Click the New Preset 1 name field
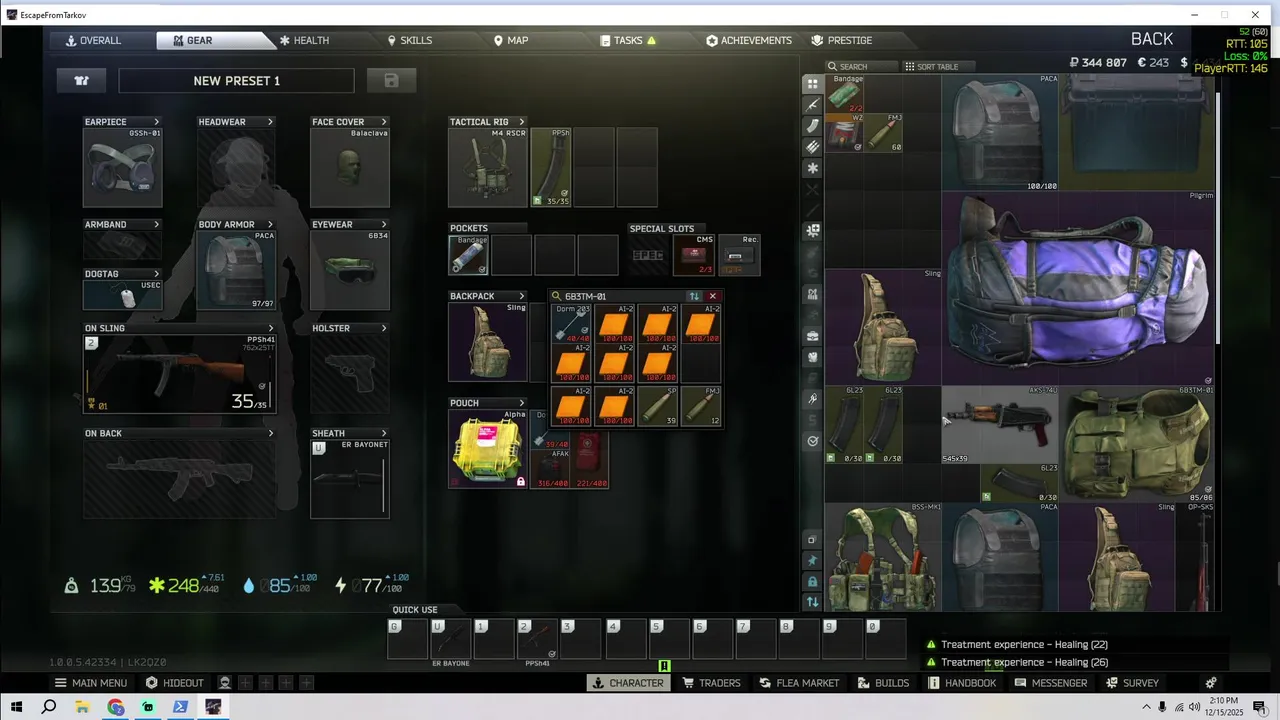The height and width of the screenshot is (720, 1280). tap(236, 81)
